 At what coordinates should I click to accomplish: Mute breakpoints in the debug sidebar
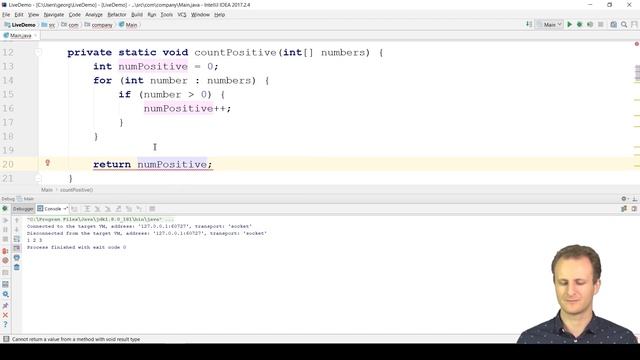pos(5,260)
